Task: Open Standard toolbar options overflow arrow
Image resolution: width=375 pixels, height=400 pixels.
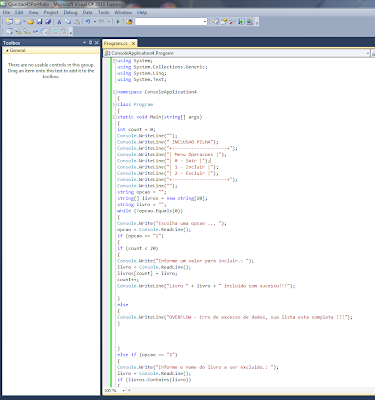Action: [256, 23]
